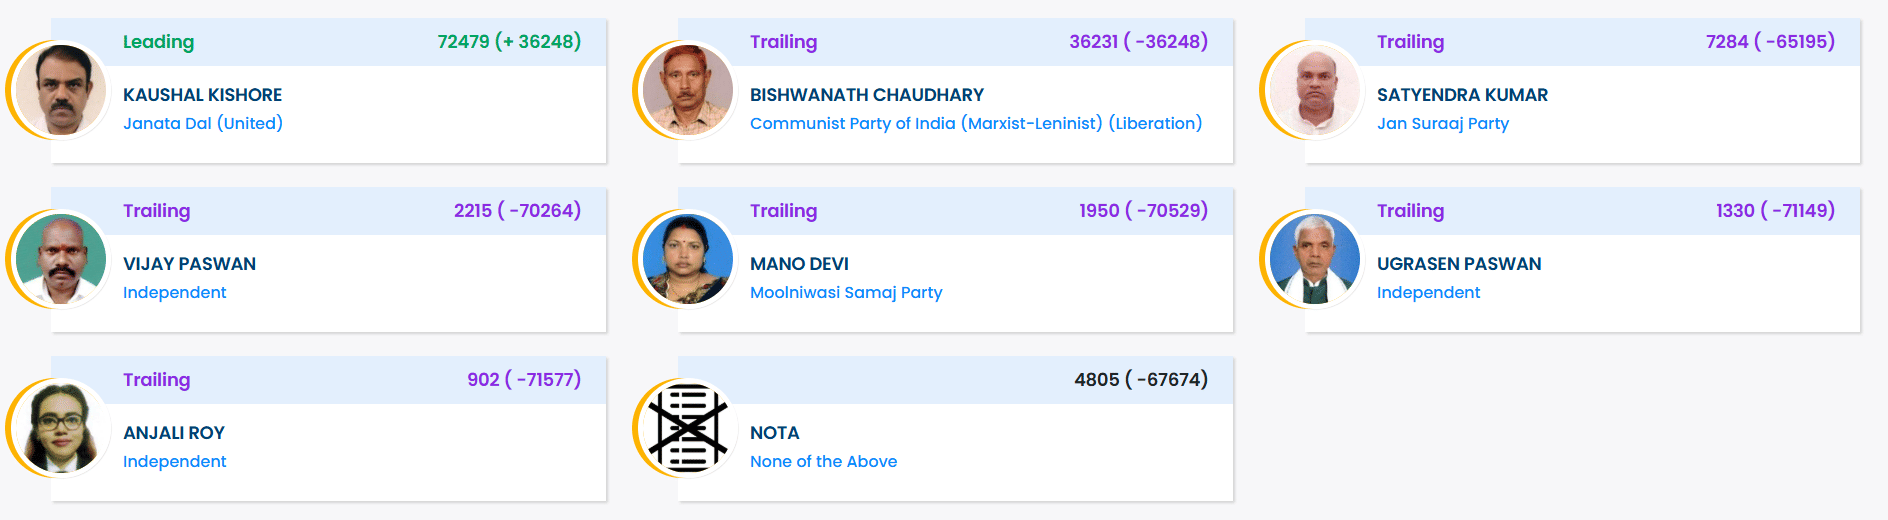Click the Moolniwasi Samaj Party label
This screenshot has height=520, width=1888.
845,292
